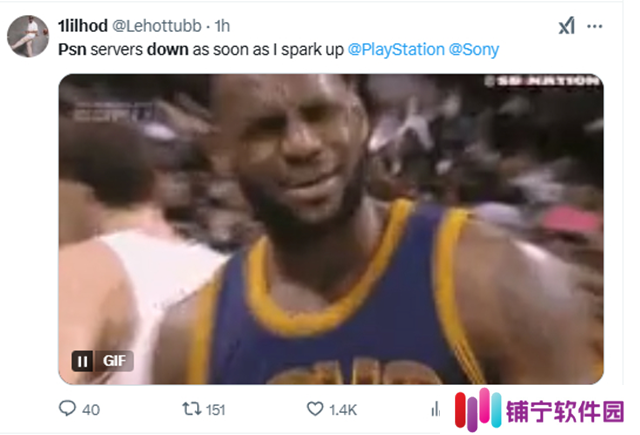Click the GIF badge label
640x435 pixels.
coord(114,361)
